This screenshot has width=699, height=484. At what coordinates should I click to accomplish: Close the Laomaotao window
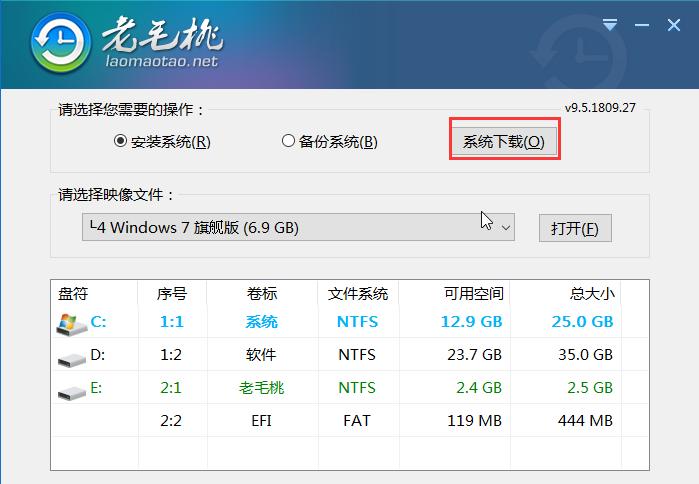(674, 25)
